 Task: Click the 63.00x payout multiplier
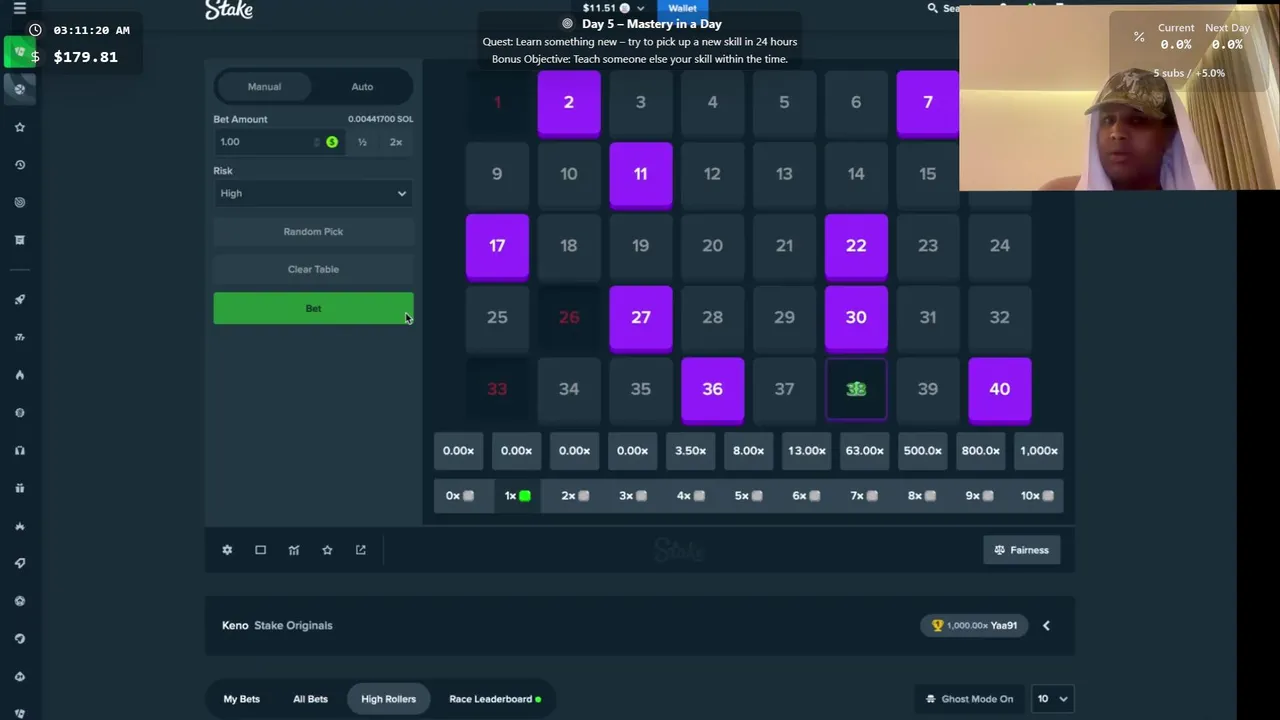(864, 451)
